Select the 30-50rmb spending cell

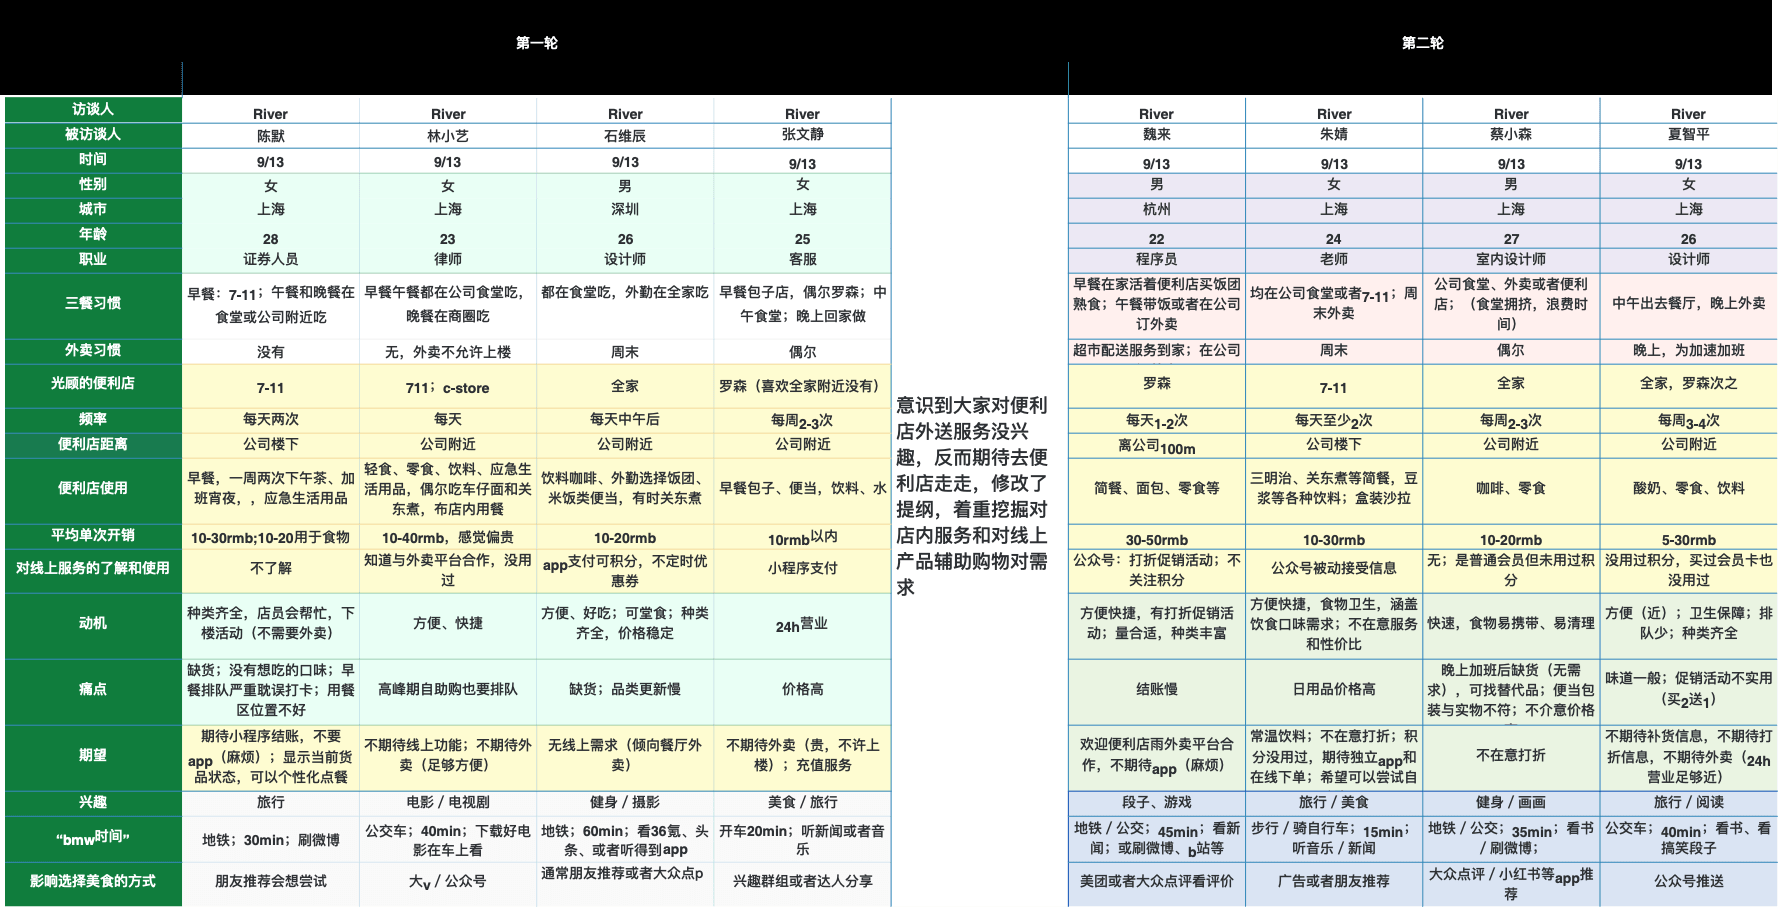tap(1157, 539)
